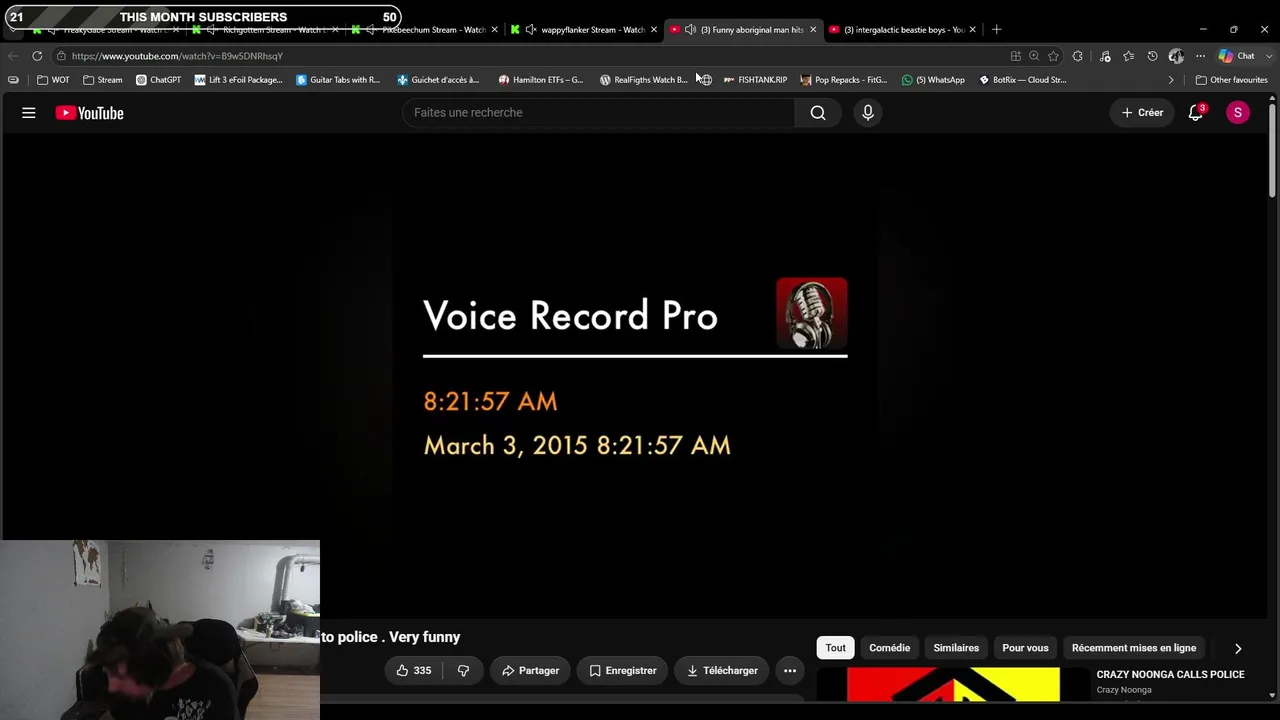Close the Funny aboriginal man tab
The height and width of the screenshot is (720, 1280).
(813, 30)
